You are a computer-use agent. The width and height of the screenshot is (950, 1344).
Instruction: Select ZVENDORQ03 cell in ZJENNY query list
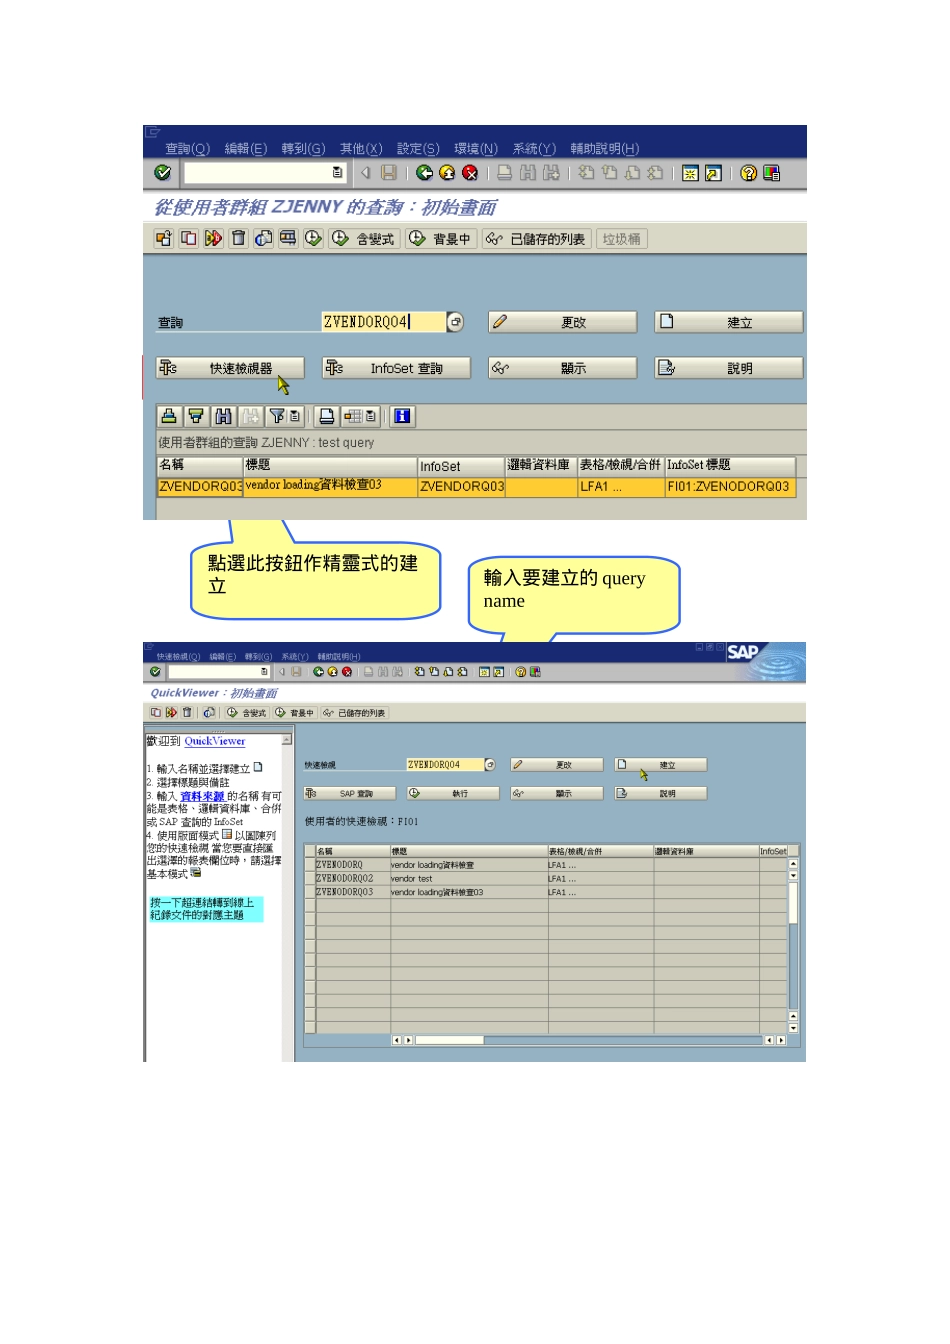point(200,486)
